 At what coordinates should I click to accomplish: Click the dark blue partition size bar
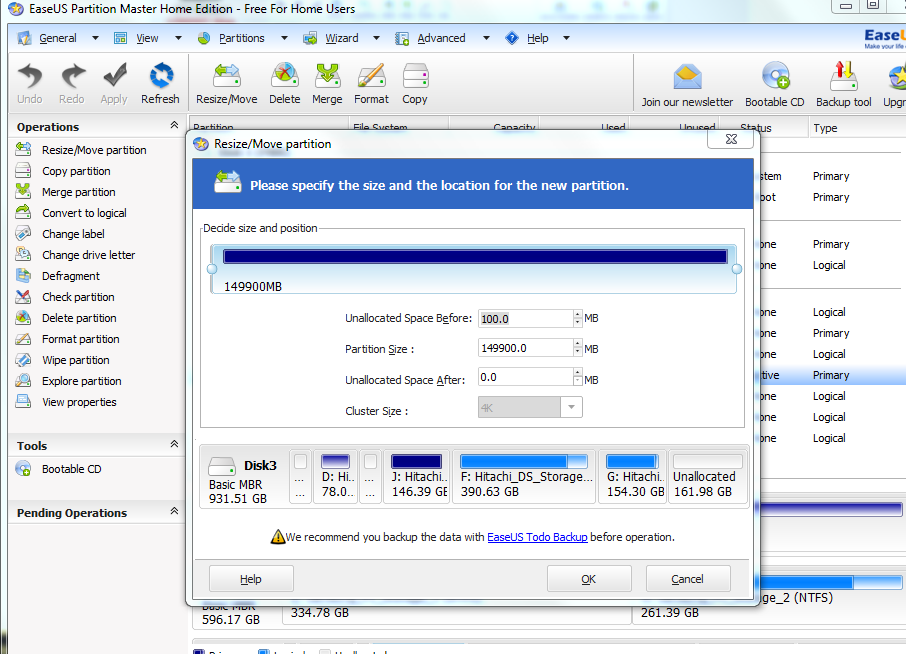(x=475, y=257)
